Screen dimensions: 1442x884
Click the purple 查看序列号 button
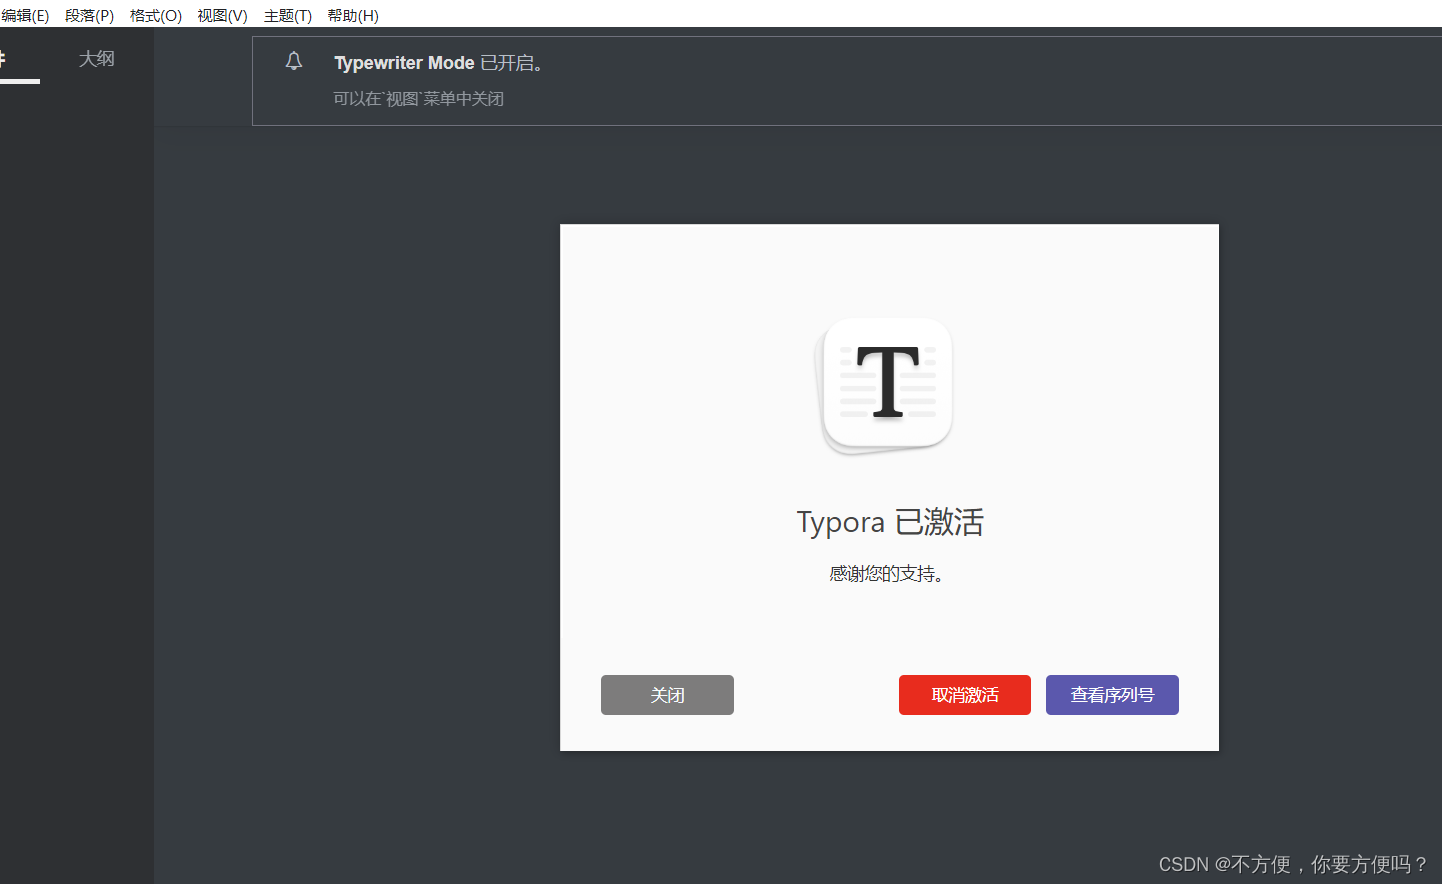point(1112,694)
